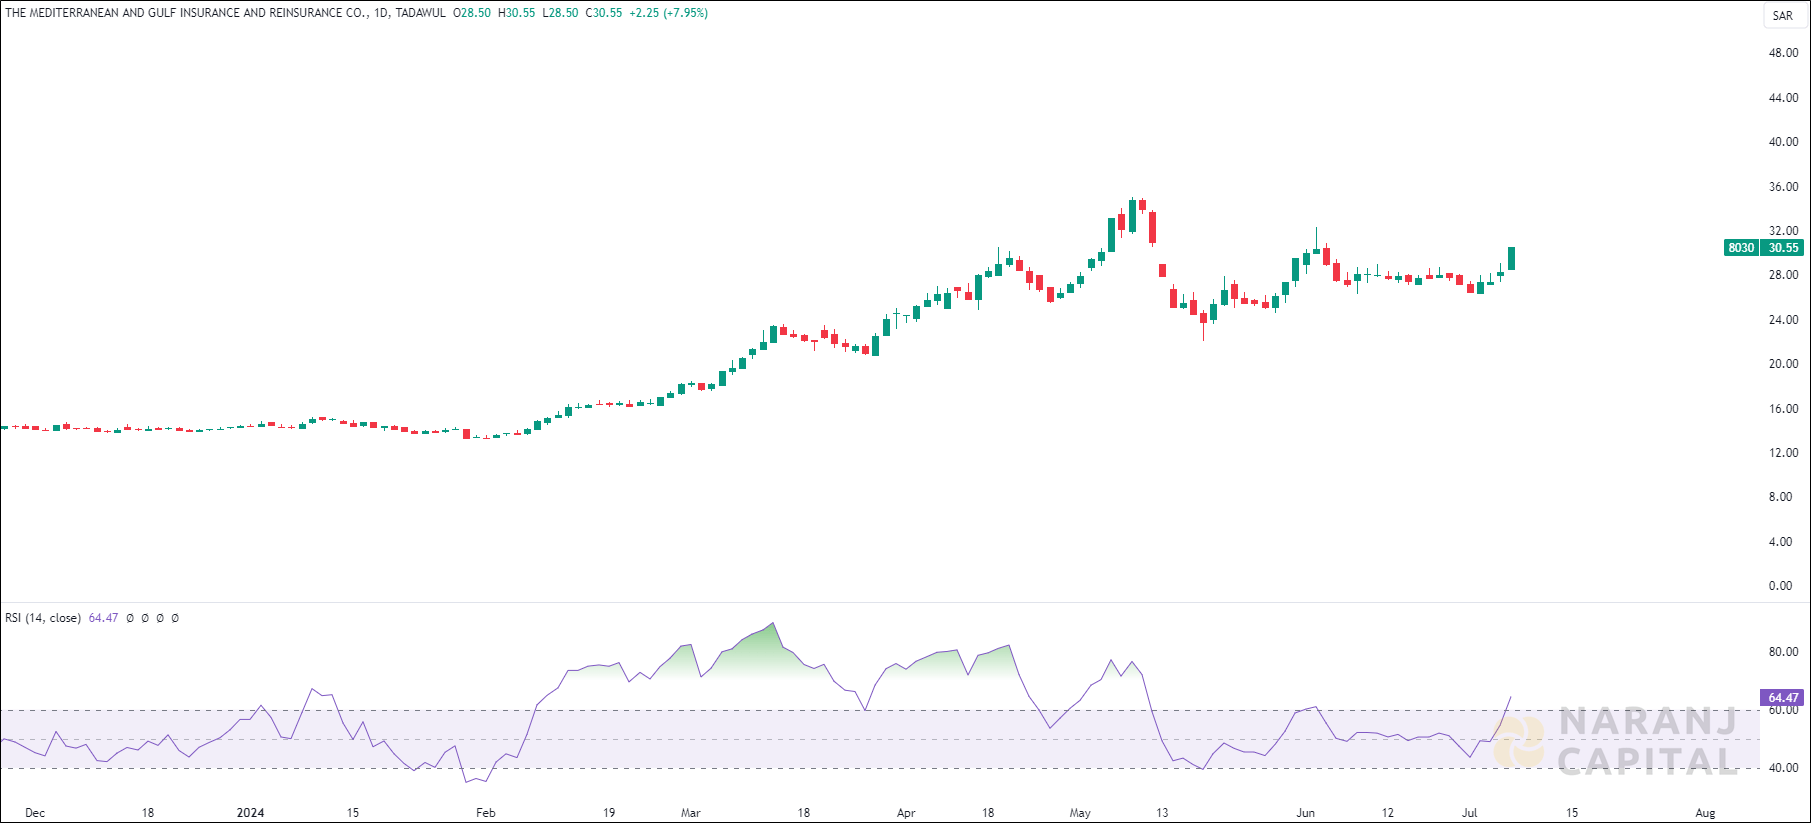Click the 12 date label after Jun

click(x=1388, y=813)
